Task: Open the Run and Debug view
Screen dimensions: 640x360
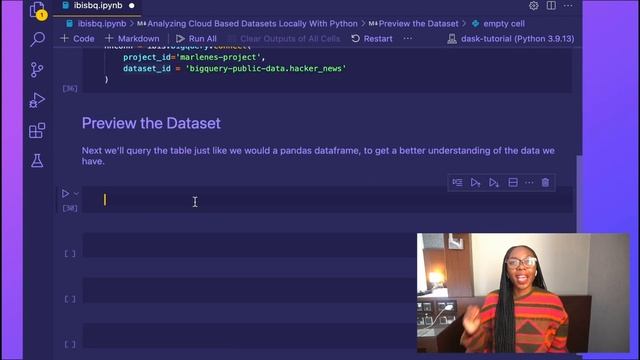Action: pos(37,100)
